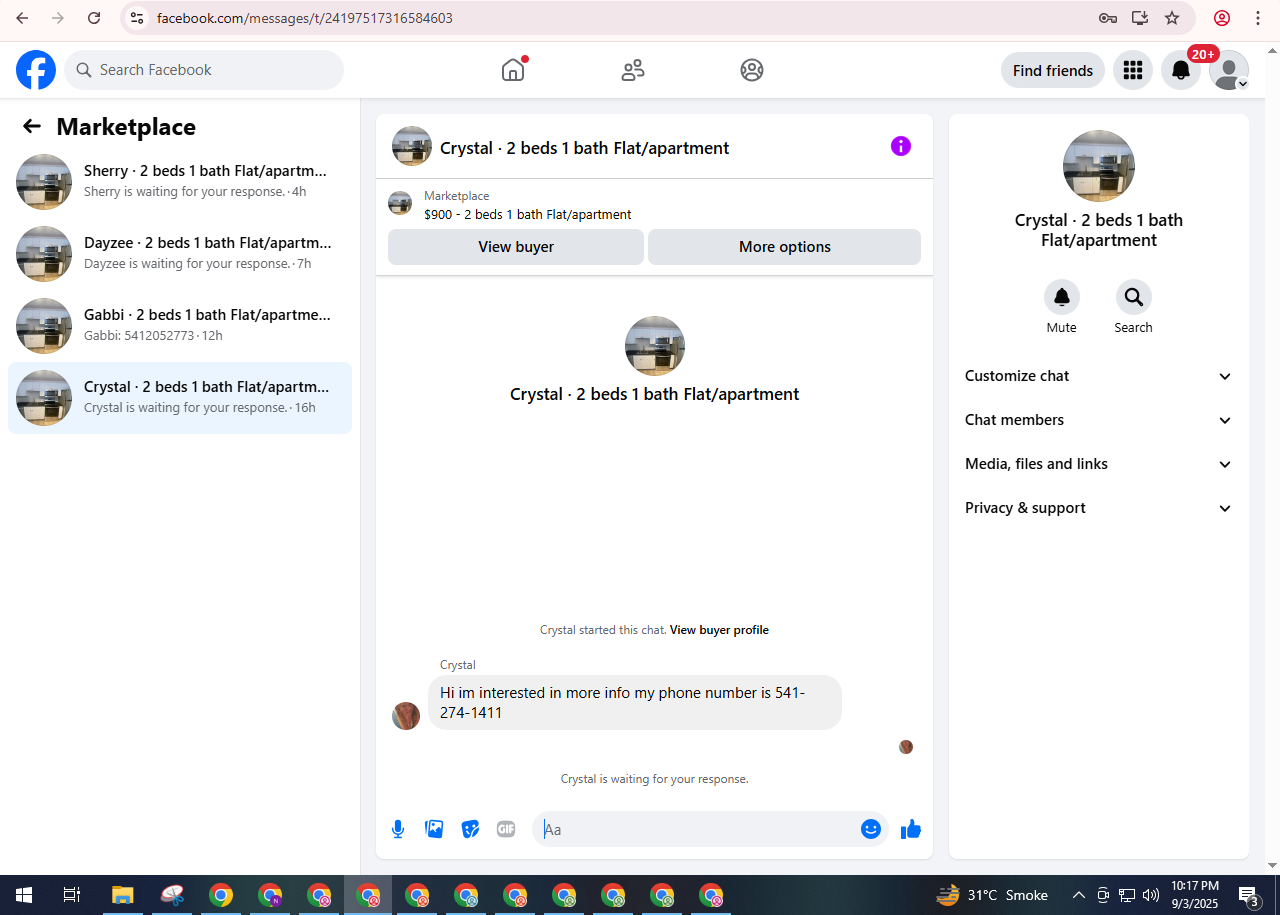Open Task View on taskbar
This screenshot has height=915, width=1280.
(x=72, y=895)
